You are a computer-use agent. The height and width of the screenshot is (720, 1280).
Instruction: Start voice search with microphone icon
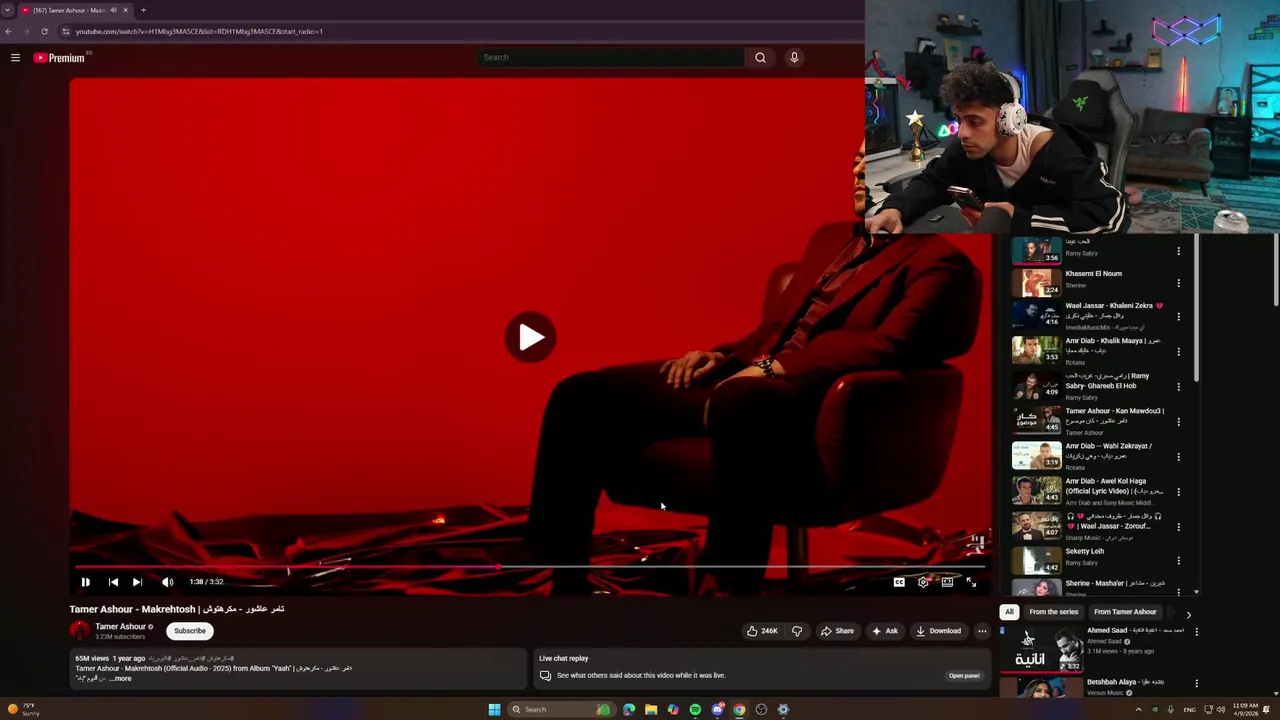tap(794, 57)
